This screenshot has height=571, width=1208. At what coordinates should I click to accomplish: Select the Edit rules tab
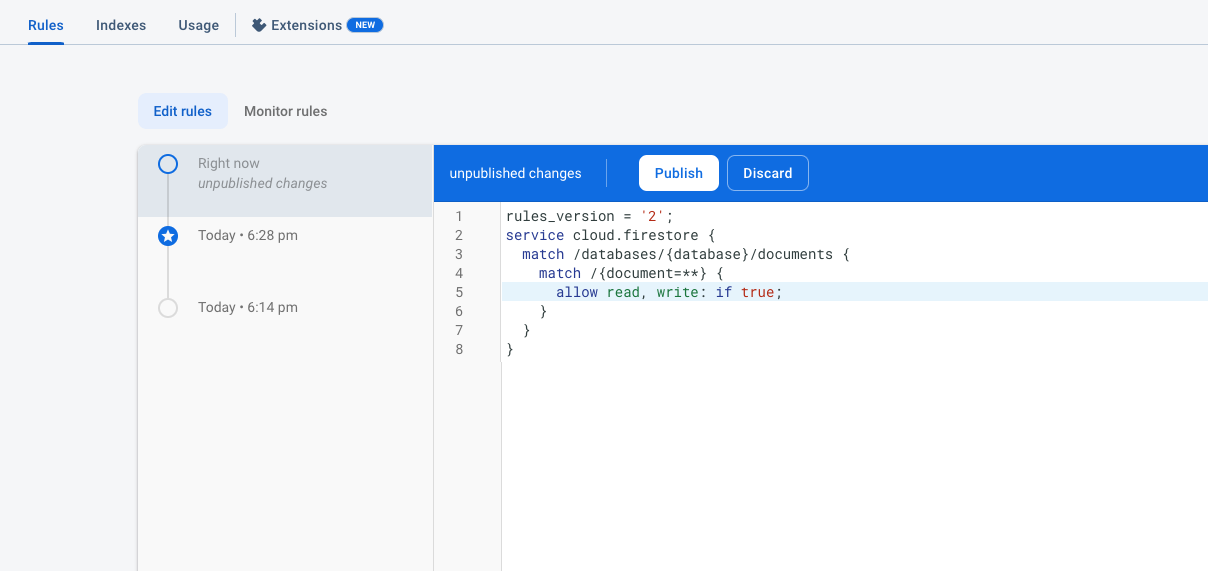pos(182,111)
